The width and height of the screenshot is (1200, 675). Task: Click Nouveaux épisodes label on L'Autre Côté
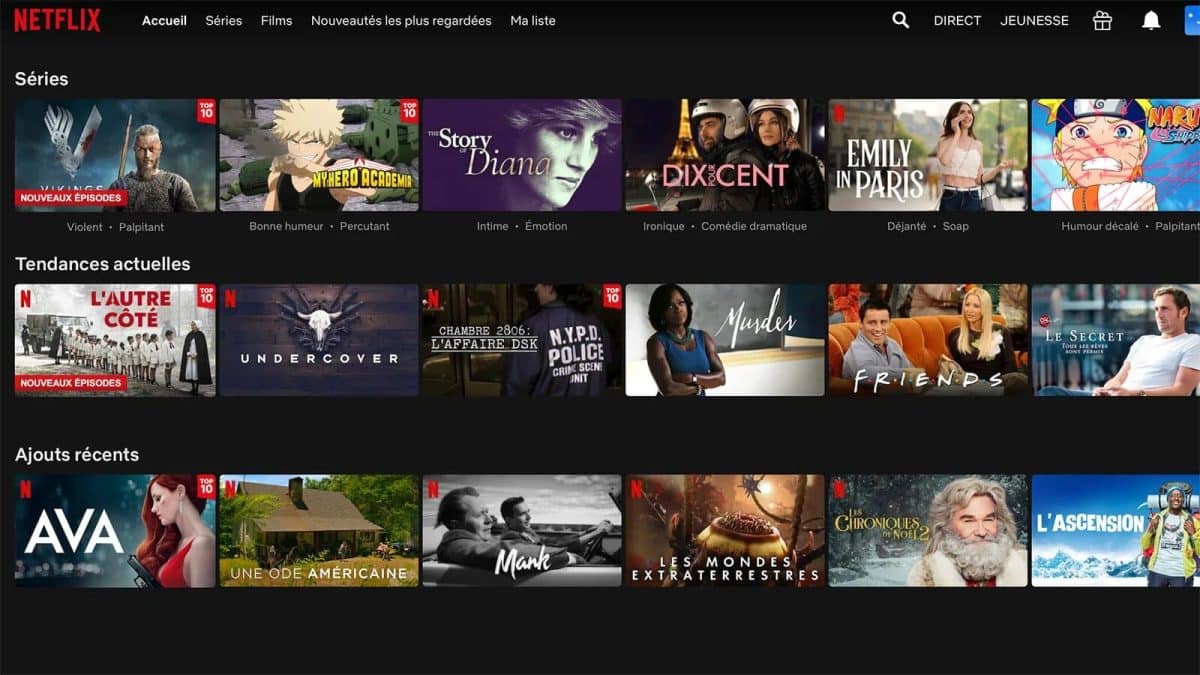[71, 382]
